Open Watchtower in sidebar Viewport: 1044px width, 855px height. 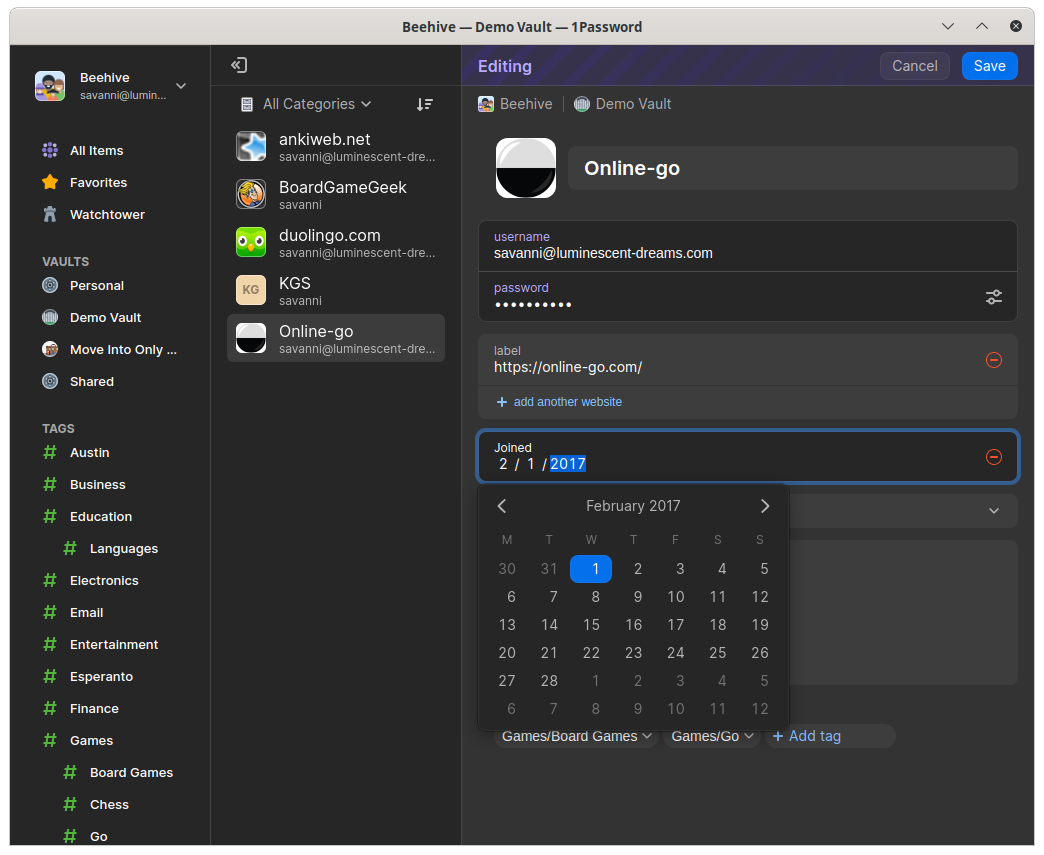coord(107,214)
